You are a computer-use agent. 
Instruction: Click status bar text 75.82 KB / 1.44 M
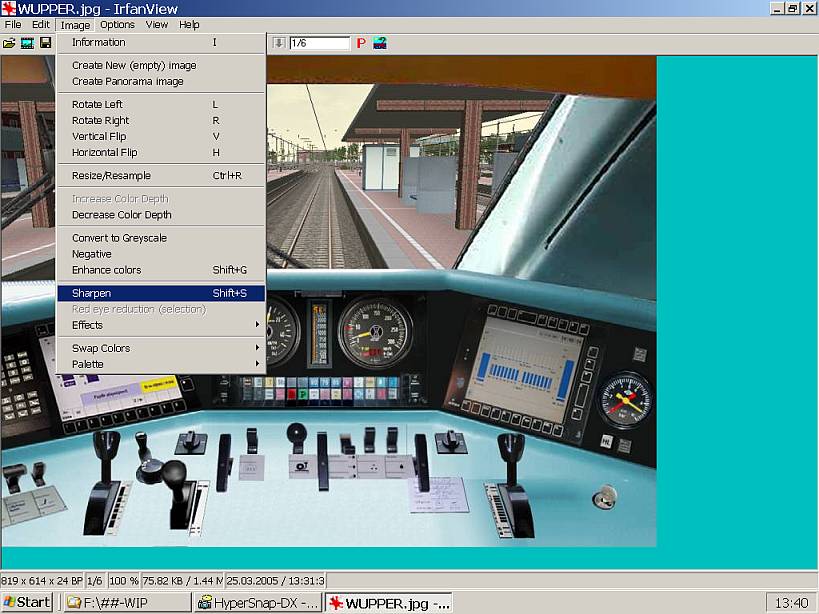point(182,581)
